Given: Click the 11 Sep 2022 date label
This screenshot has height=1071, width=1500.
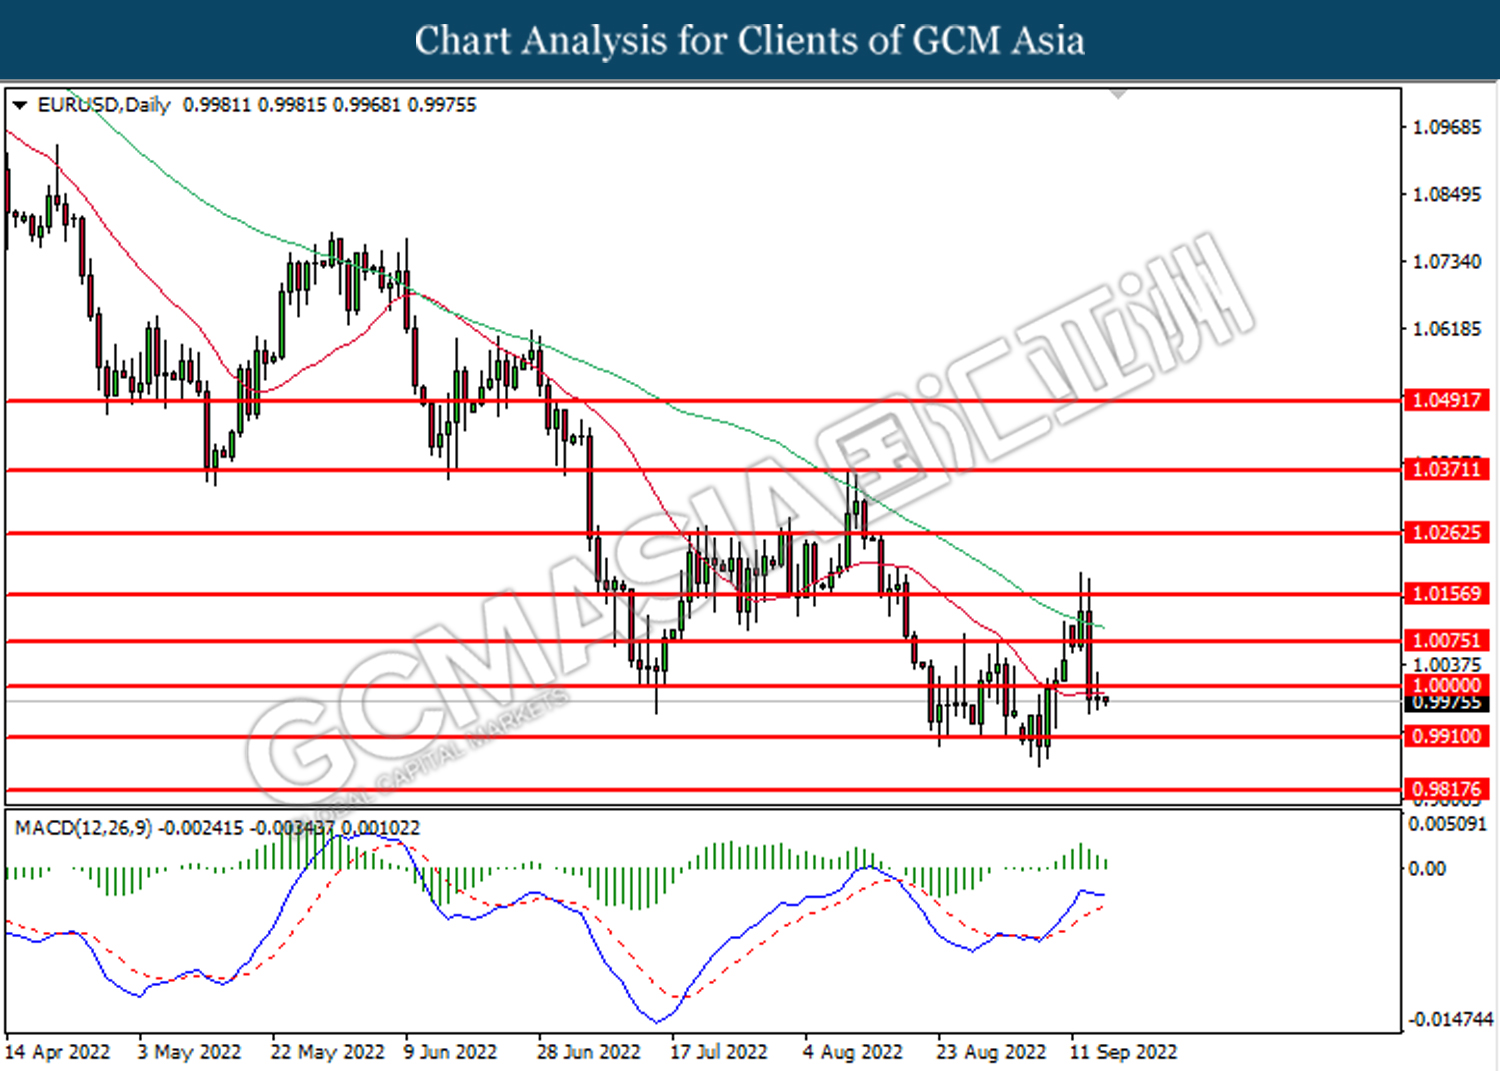Looking at the screenshot, I should (x=1124, y=1052).
